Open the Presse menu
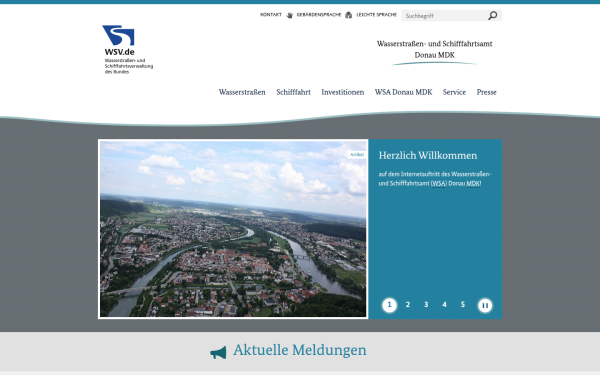The image size is (600, 375). [486, 92]
